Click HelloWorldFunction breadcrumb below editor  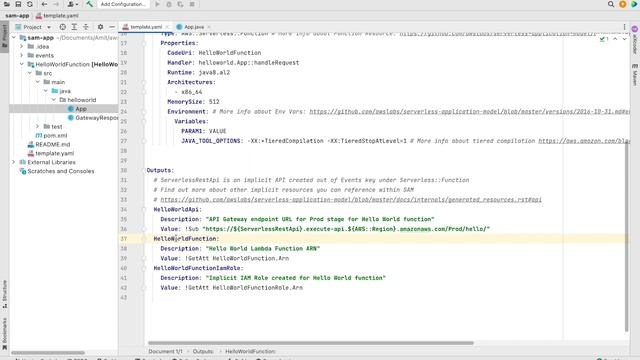[251, 351]
